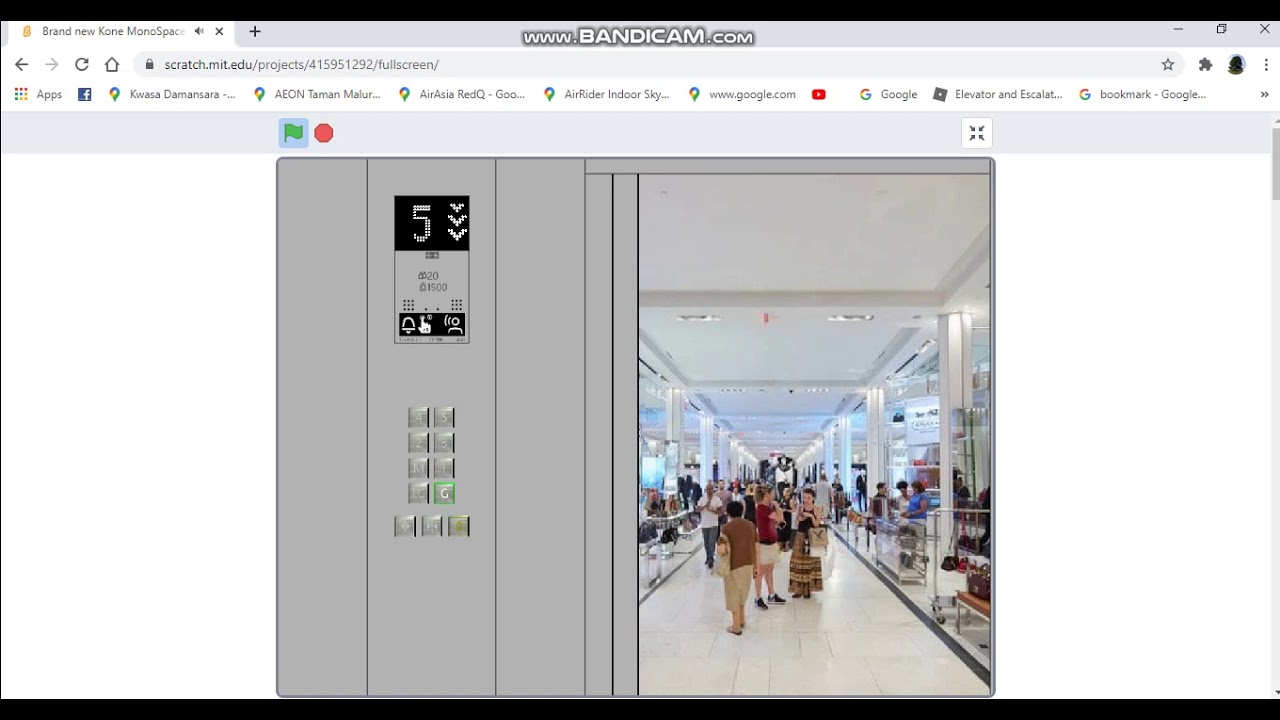Open the AirAsia RedQ bookmark
The width and height of the screenshot is (1280, 720).
(461, 94)
